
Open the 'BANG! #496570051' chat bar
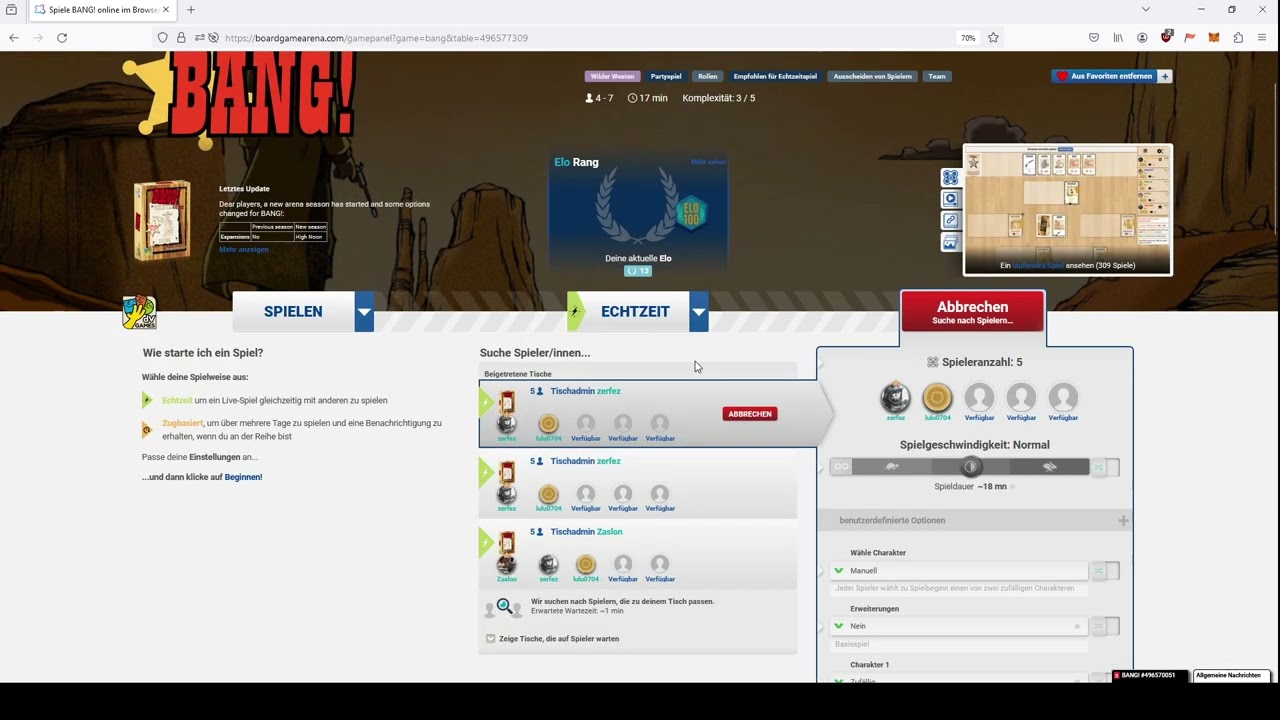1149,676
